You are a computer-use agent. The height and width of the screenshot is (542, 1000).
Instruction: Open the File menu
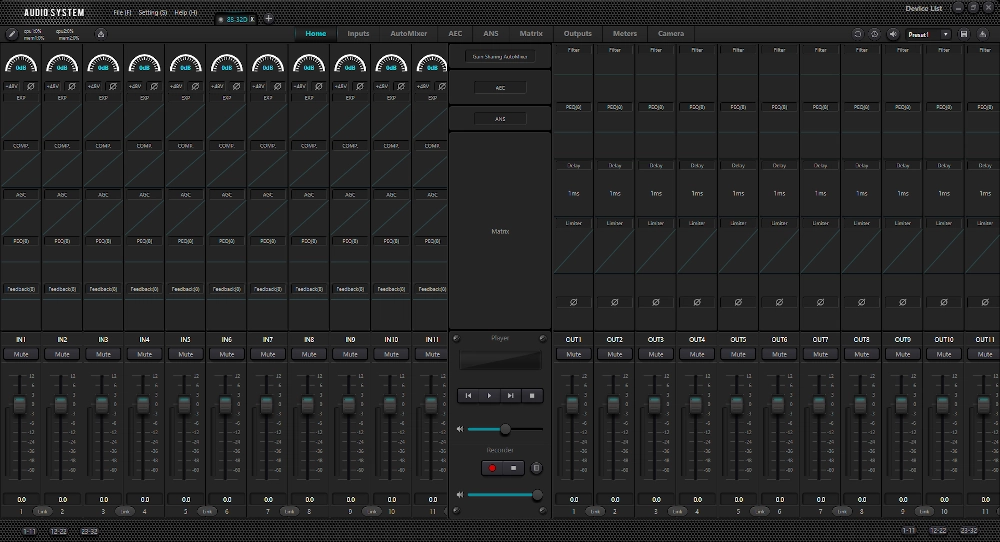(122, 12)
